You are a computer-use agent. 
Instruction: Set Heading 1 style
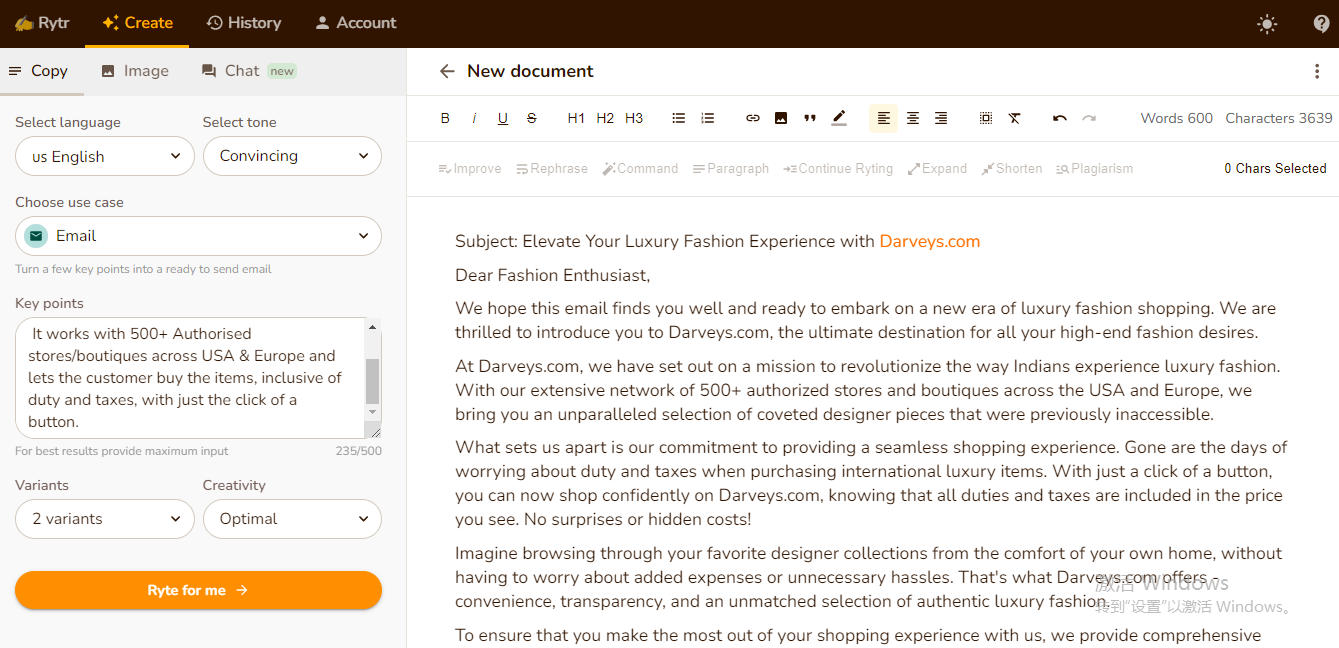[x=576, y=118]
